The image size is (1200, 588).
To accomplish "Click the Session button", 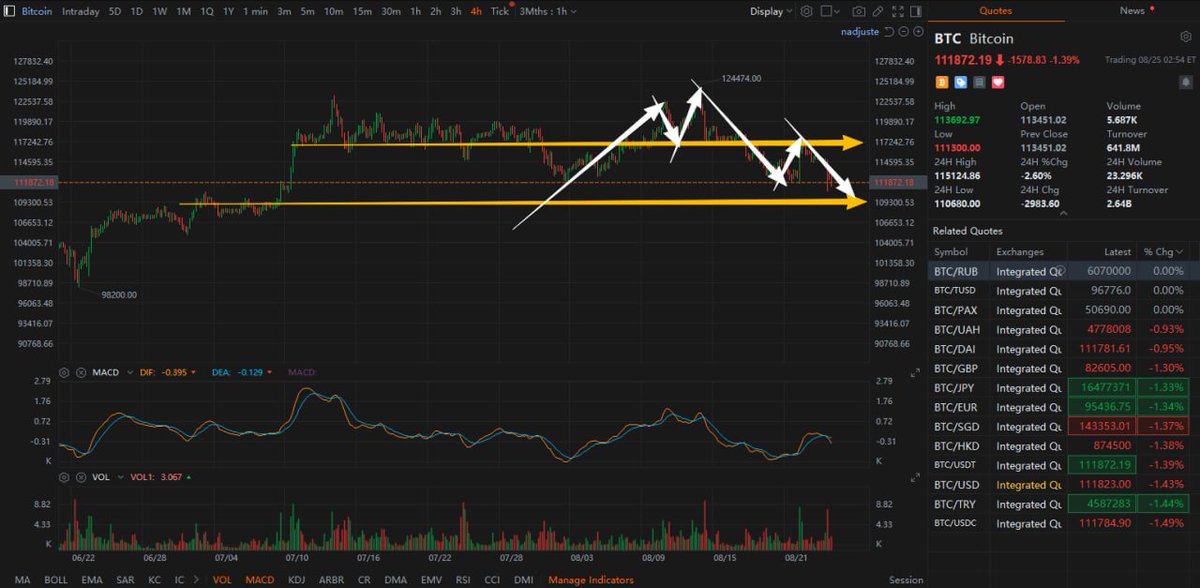I will coord(906,580).
